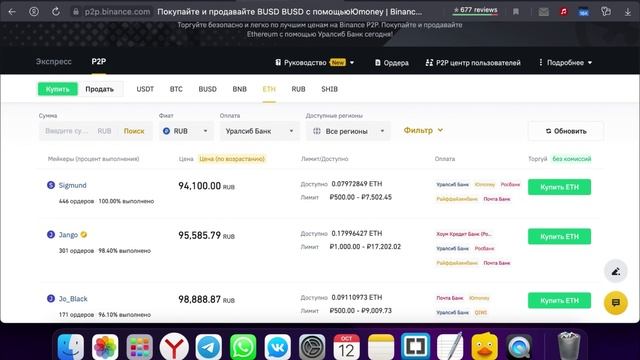Screen dimensions: 640x360
Task: Select the BNB currency tab
Action: click(x=240, y=89)
